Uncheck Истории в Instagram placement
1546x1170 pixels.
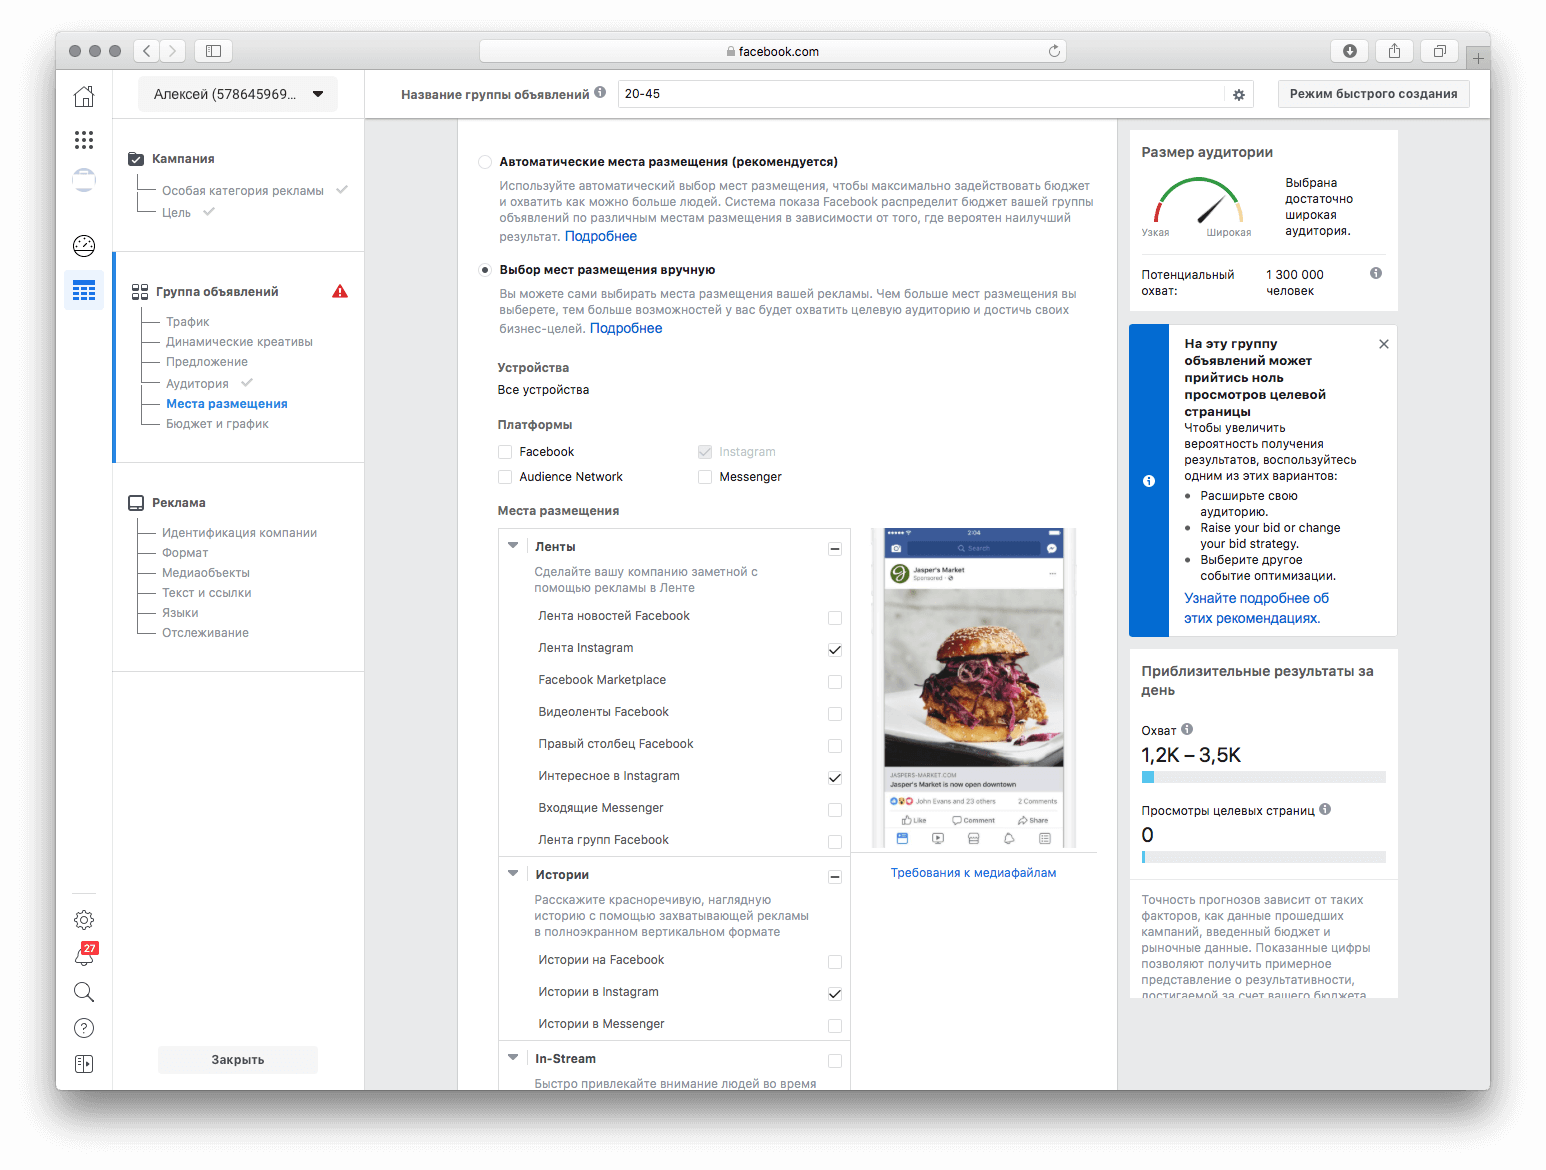point(835,994)
